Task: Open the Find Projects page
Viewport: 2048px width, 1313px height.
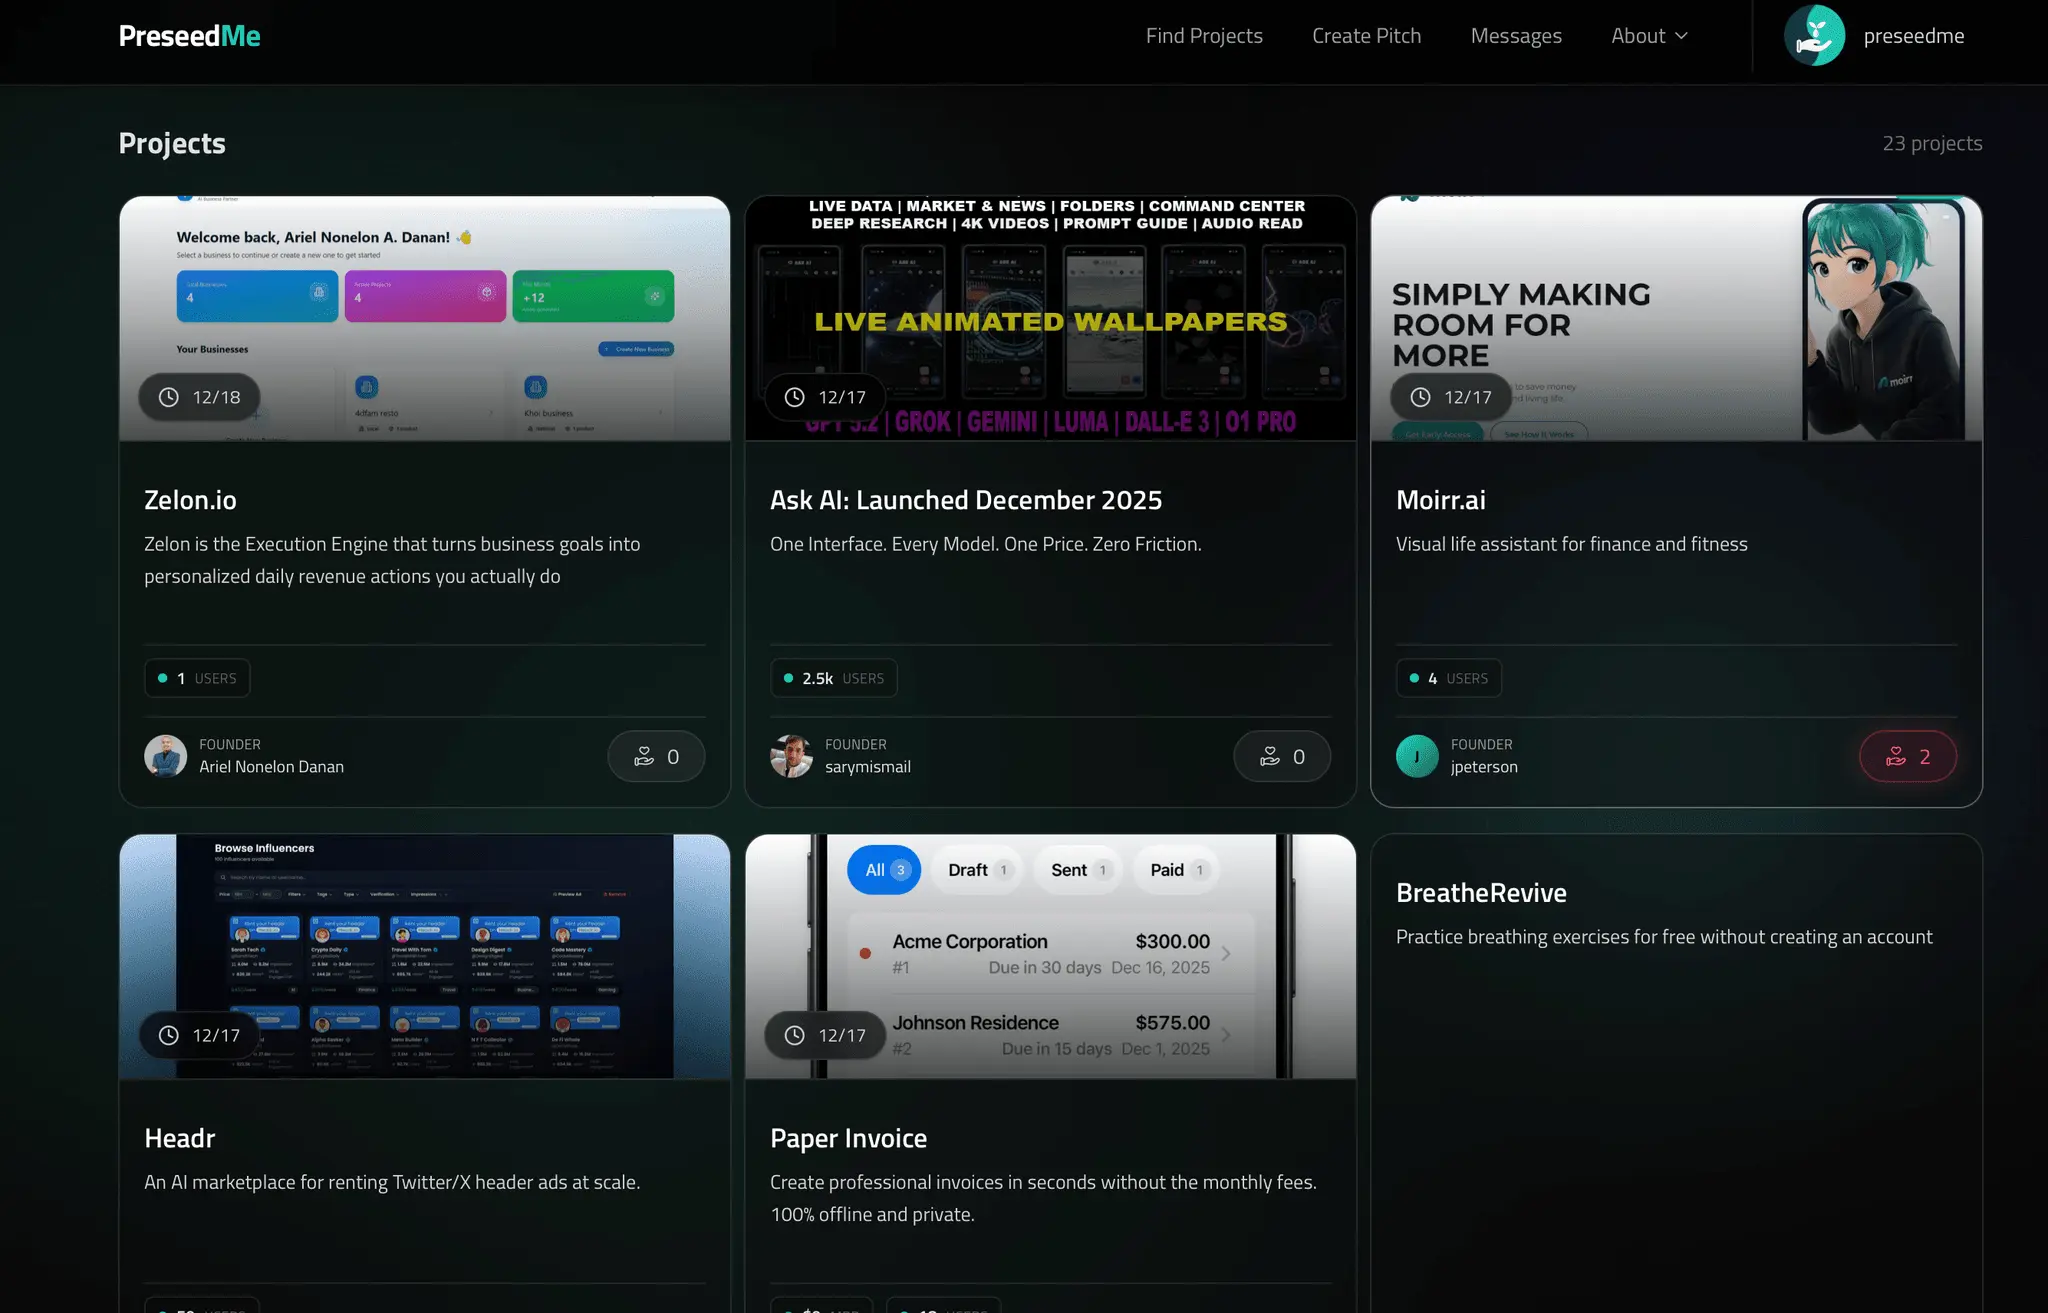Action: tap(1204, 36)
